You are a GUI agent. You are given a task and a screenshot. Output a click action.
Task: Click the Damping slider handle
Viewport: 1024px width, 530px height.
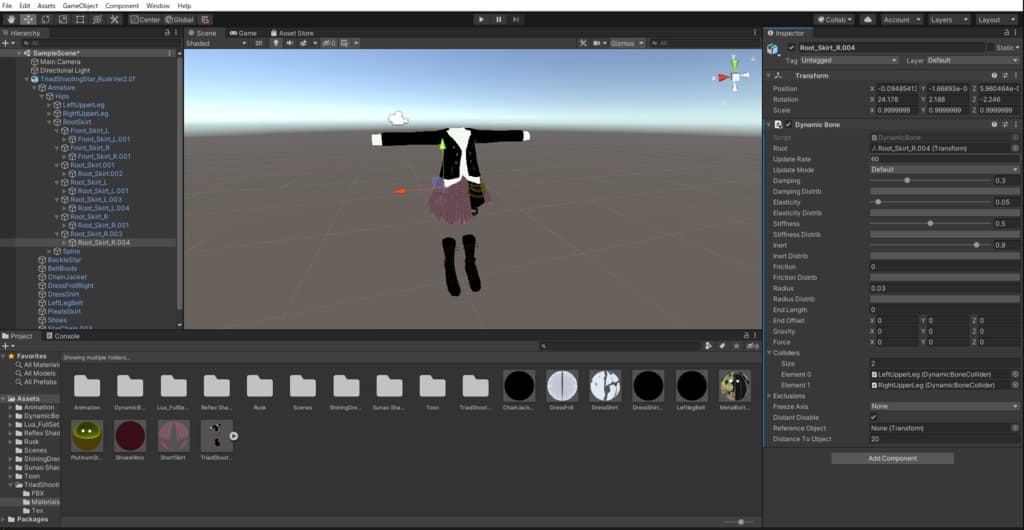tap(907, 180)
